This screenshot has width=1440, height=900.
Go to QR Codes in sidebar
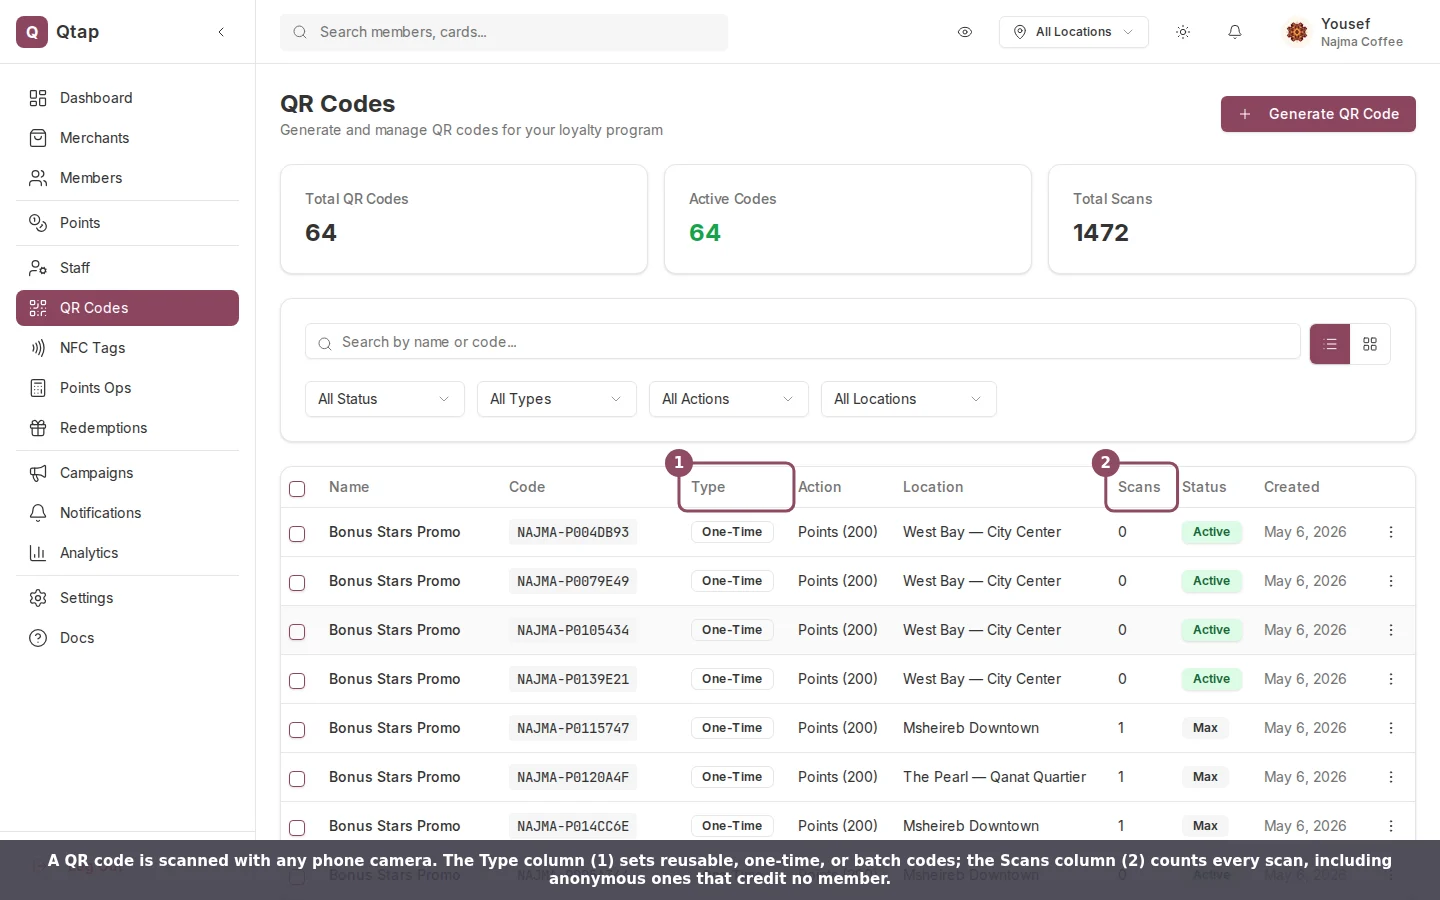(x=127, y=308)
